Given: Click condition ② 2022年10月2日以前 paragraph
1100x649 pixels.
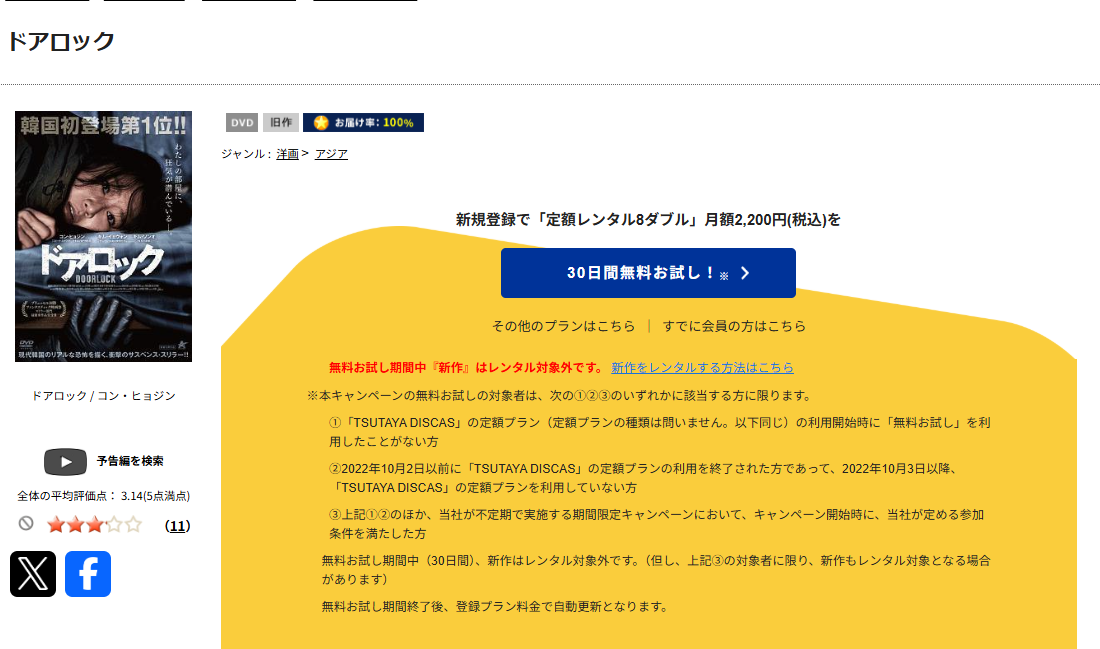Looking at the screenshot, I should click(644, 478).
